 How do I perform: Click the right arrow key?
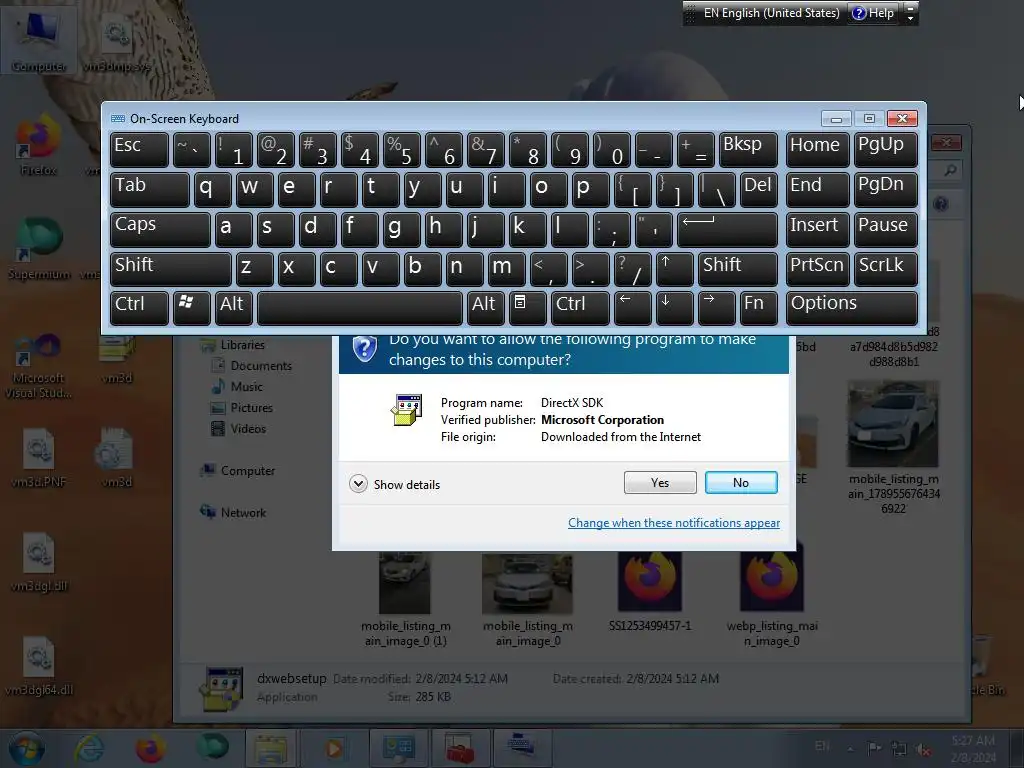click(716, 308)
